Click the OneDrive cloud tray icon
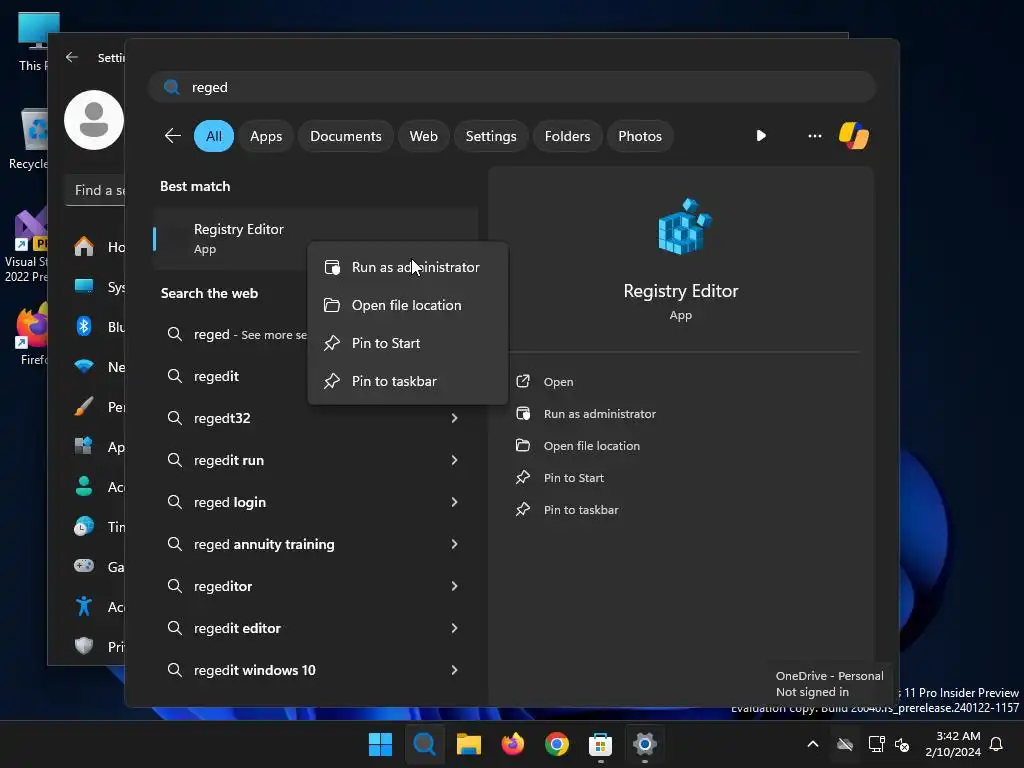Viewport: 1024px width, 768px height. pyautogui.click(x=845, y=744)
